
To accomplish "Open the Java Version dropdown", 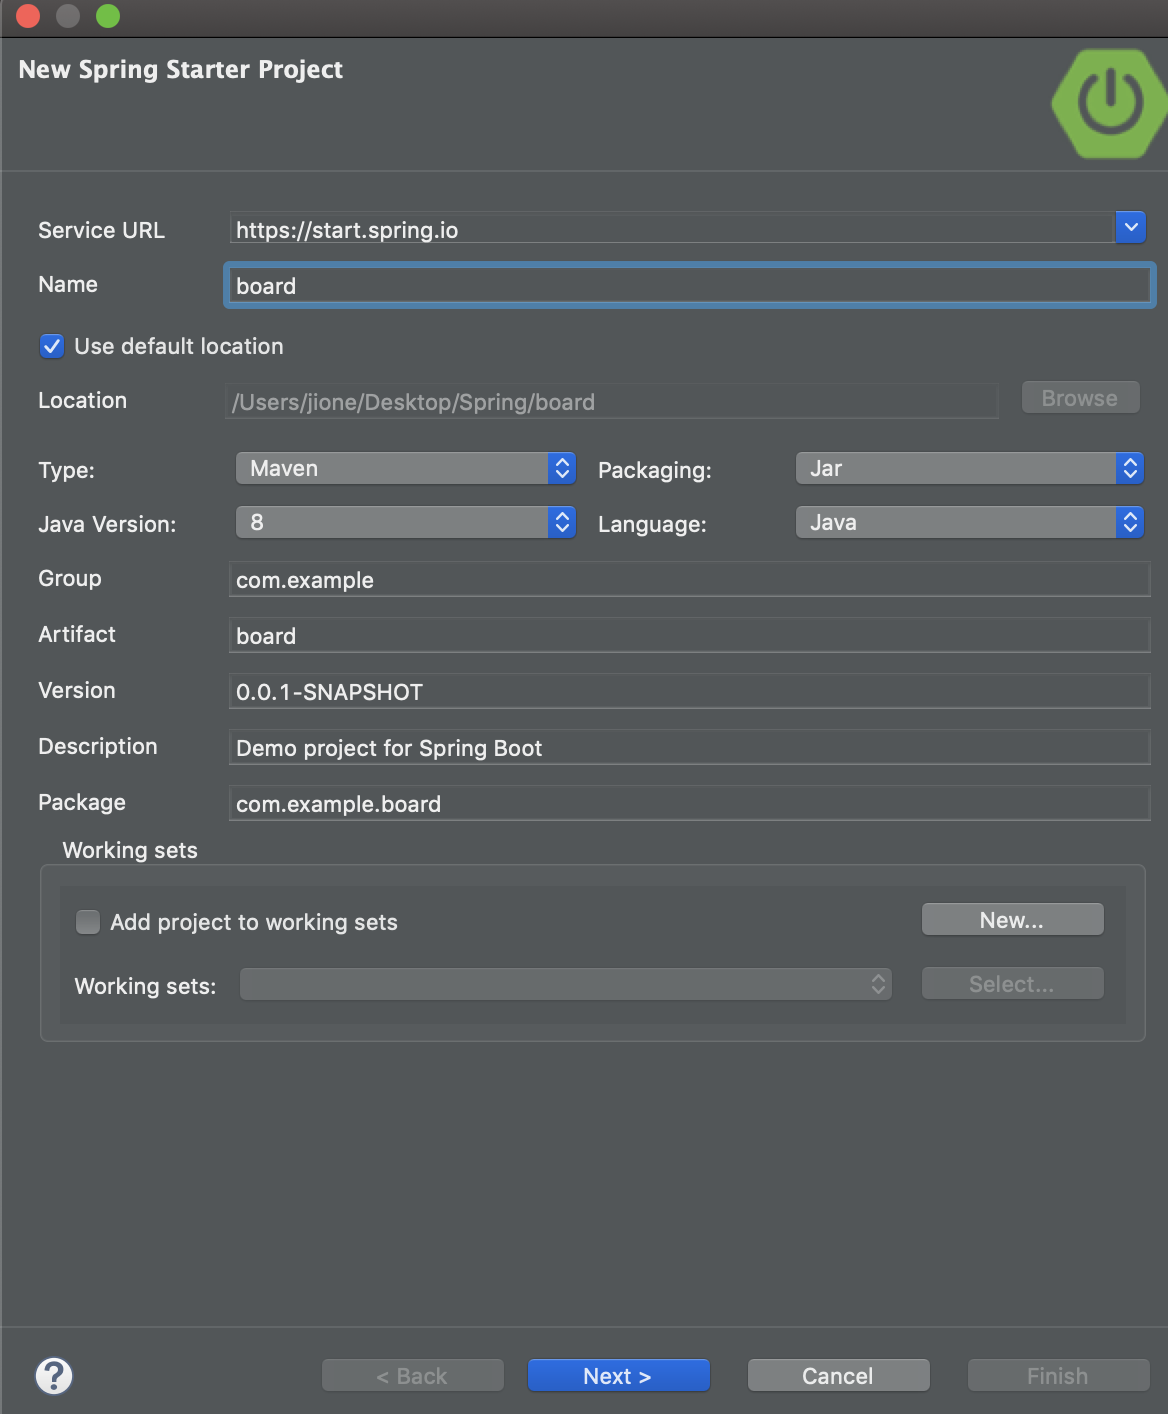I will [406, 522].
